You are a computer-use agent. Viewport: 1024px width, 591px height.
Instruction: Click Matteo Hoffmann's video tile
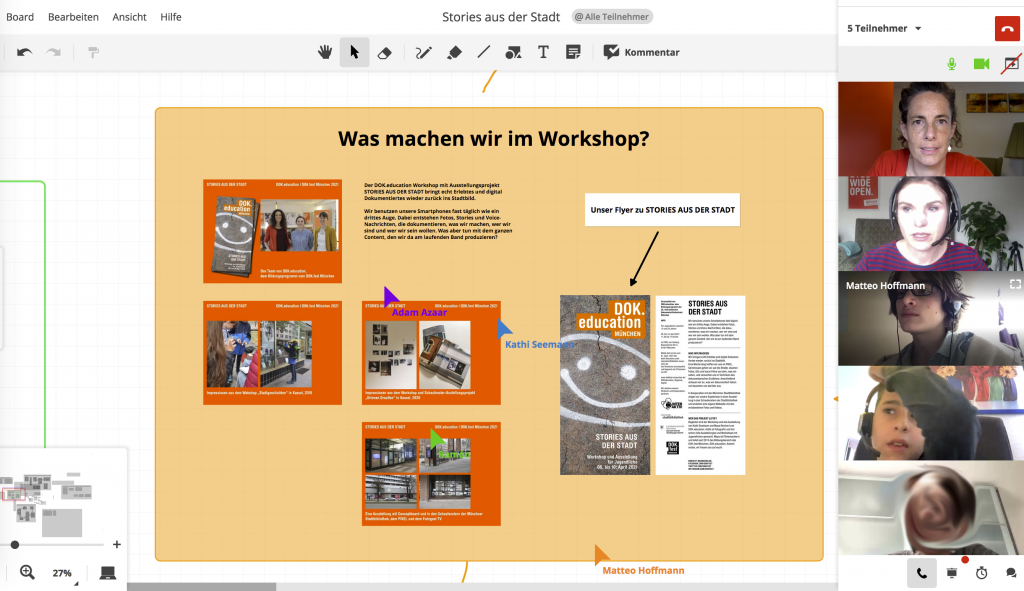pos(931,318)
